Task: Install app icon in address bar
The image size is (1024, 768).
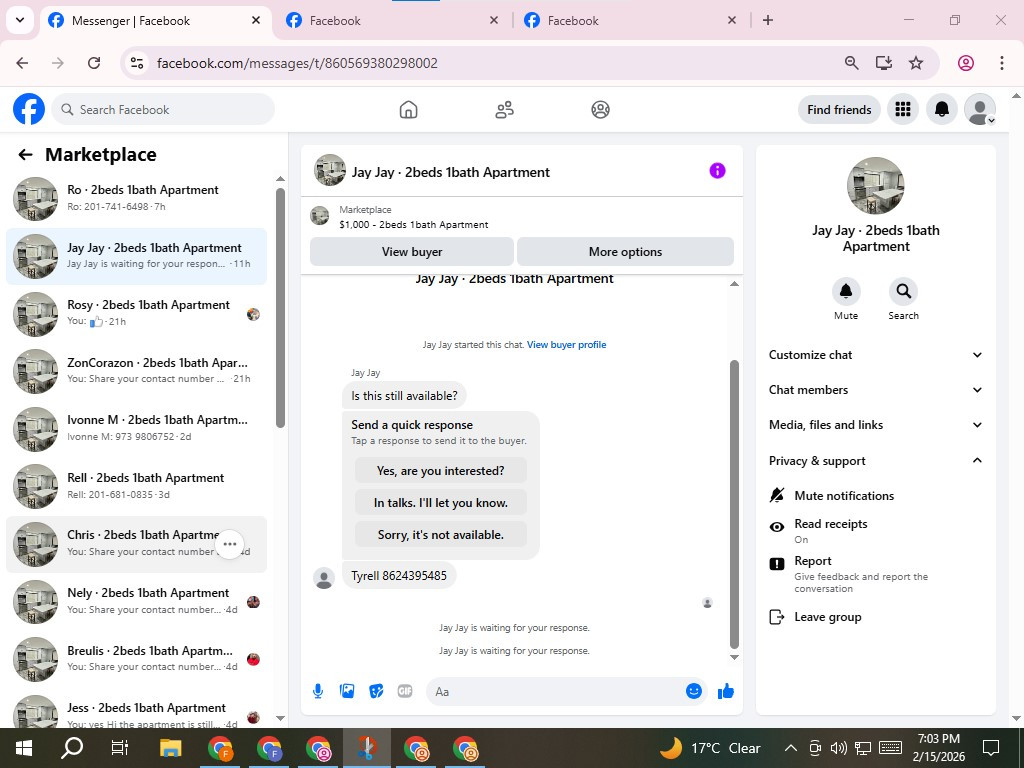Action: click(x=884, y=63)
